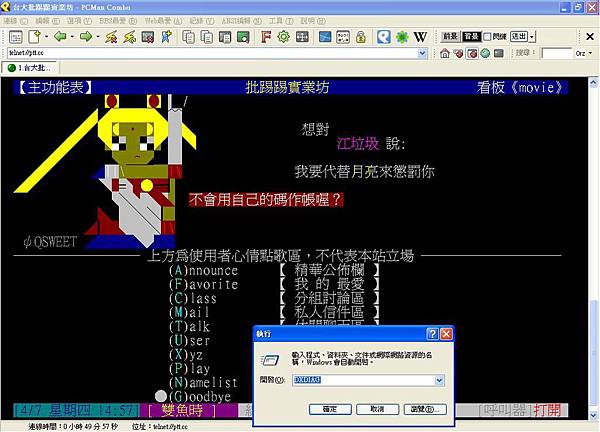Click the (N)amelist menu entry

coord(203,382)
